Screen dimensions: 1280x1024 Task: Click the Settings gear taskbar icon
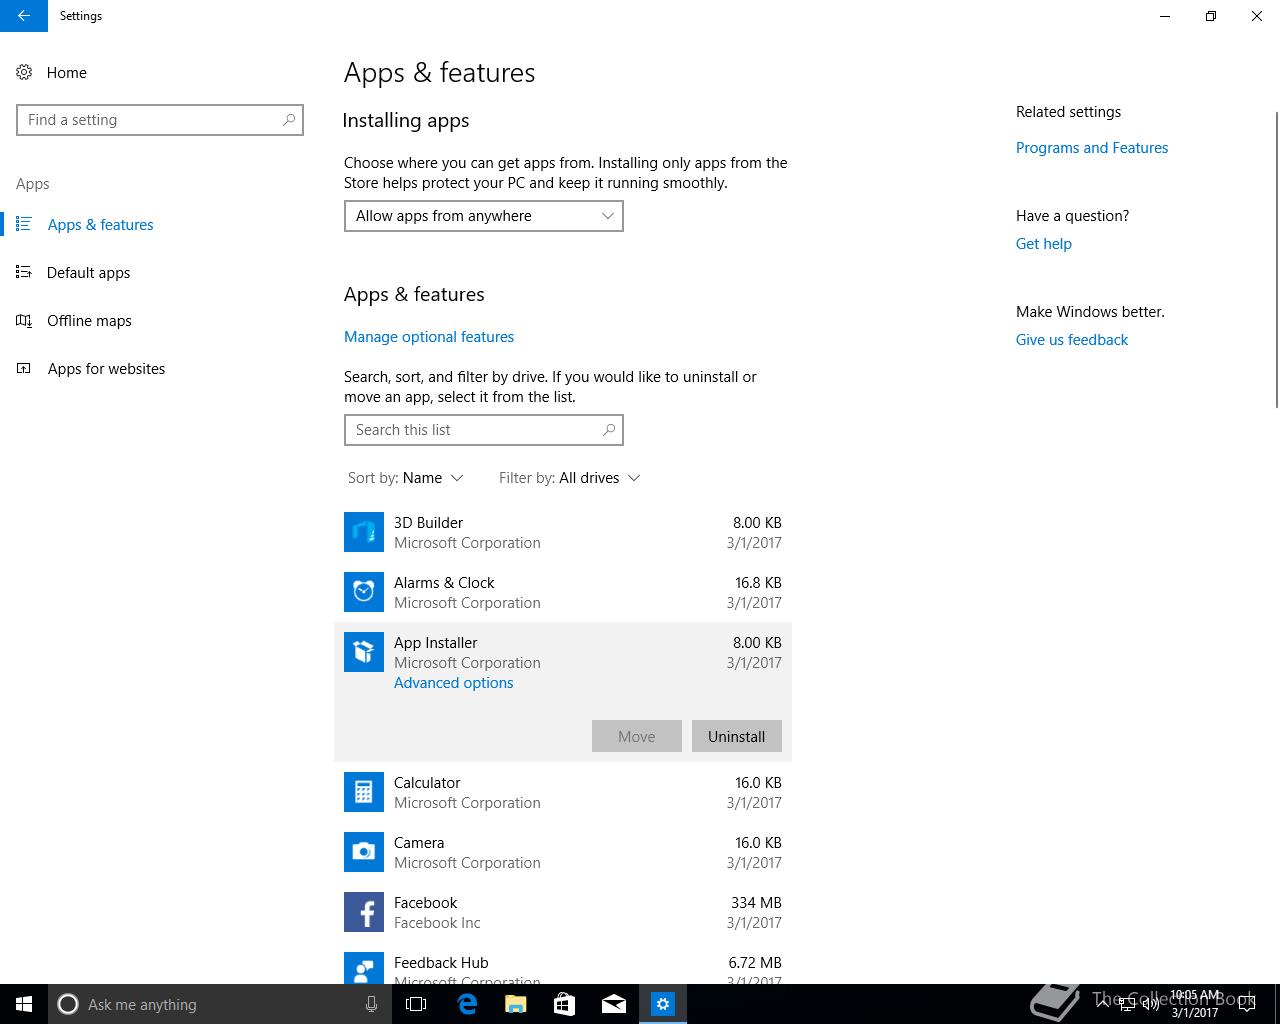tap(663, 1004)
